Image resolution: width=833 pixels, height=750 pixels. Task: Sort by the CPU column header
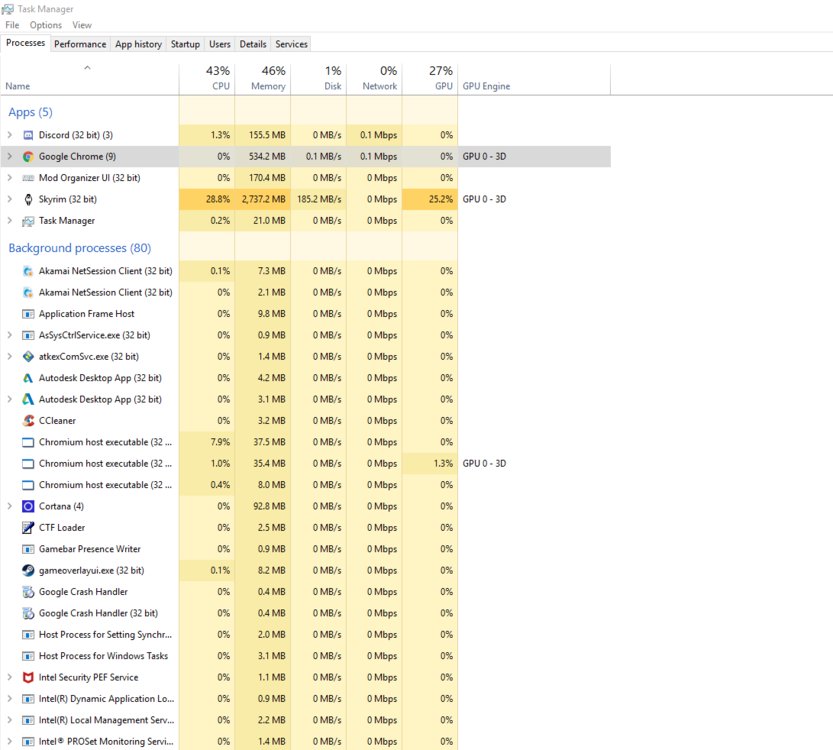pos(207,79)
